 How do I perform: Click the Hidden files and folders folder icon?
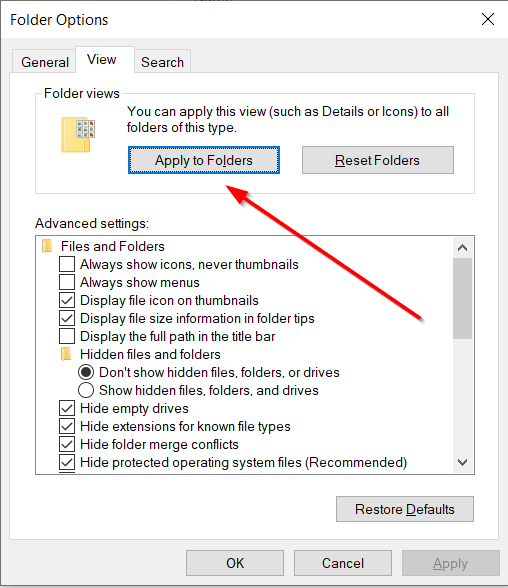point(66,354)
